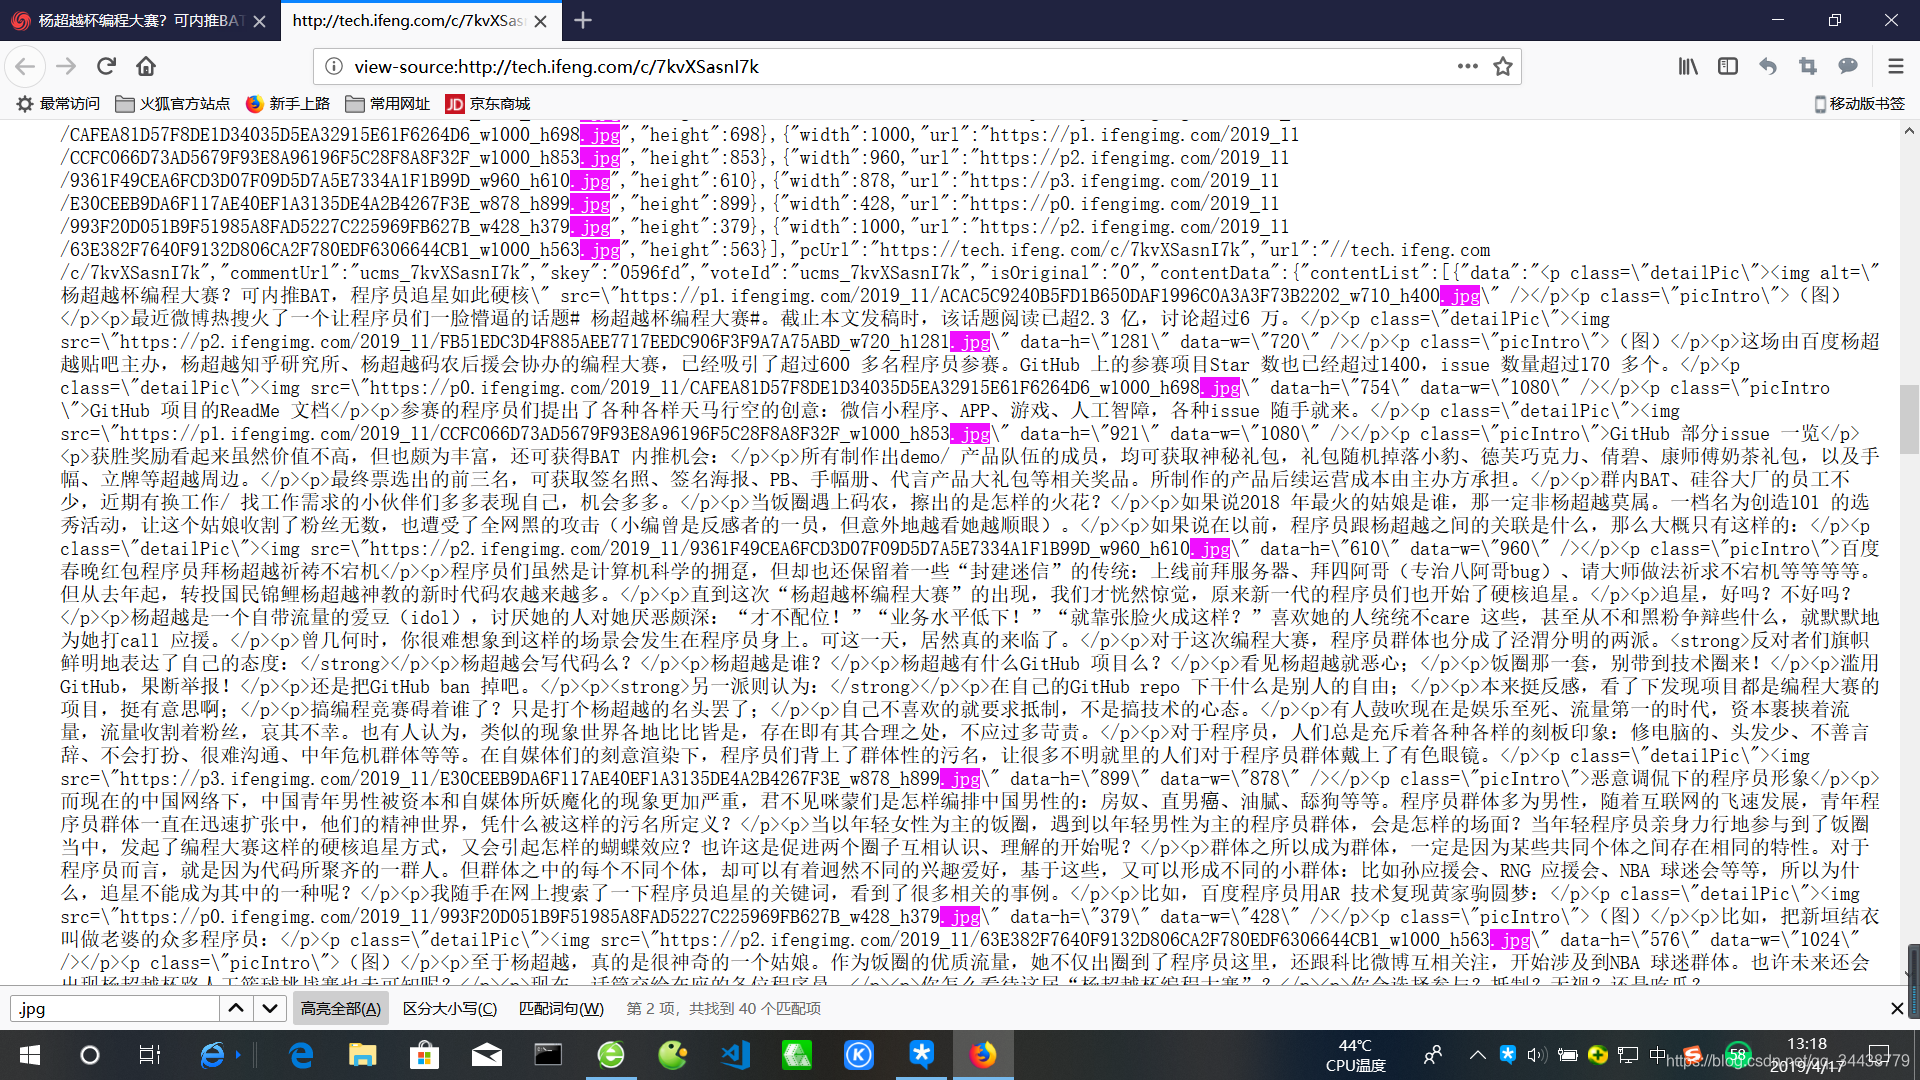Jump to next find match arrow
This screenshot has width=1920, height=1080.
pos(270,1008)
